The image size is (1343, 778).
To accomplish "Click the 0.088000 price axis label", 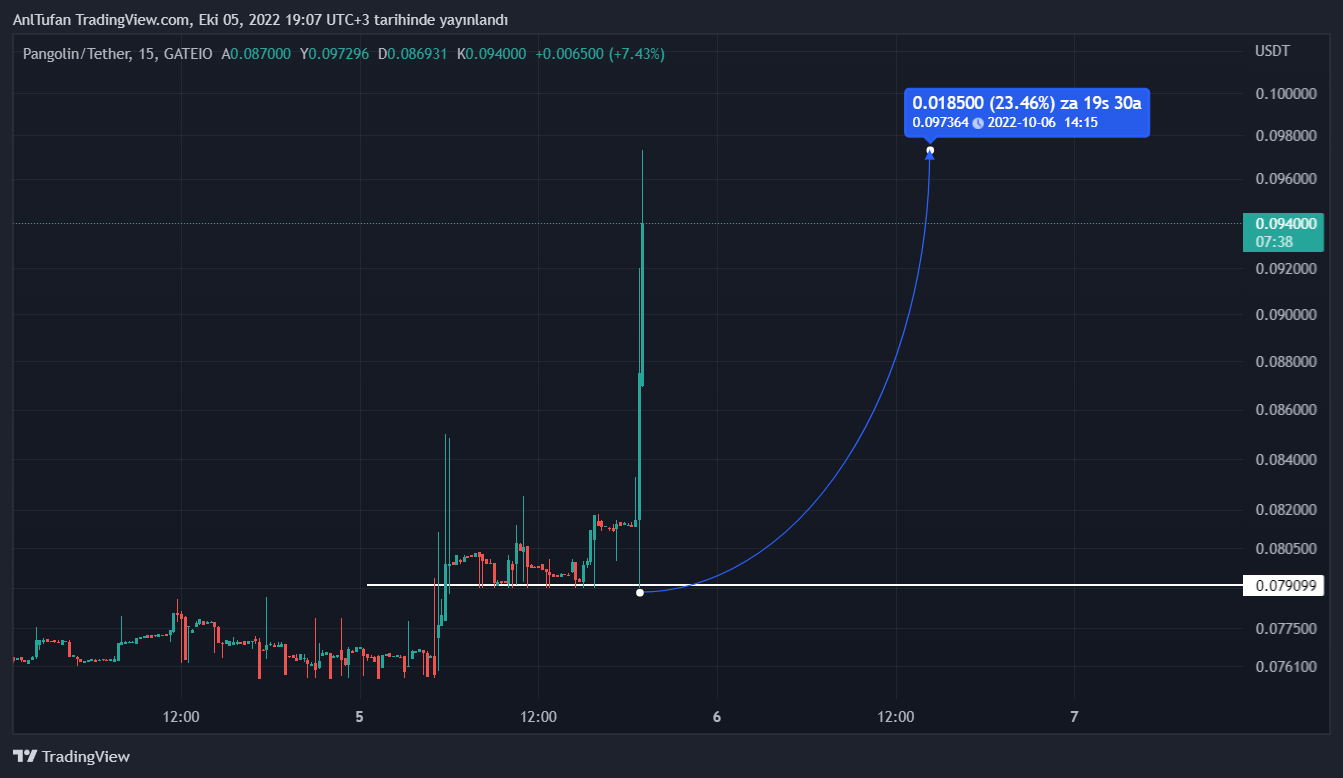I will 1284,362.
